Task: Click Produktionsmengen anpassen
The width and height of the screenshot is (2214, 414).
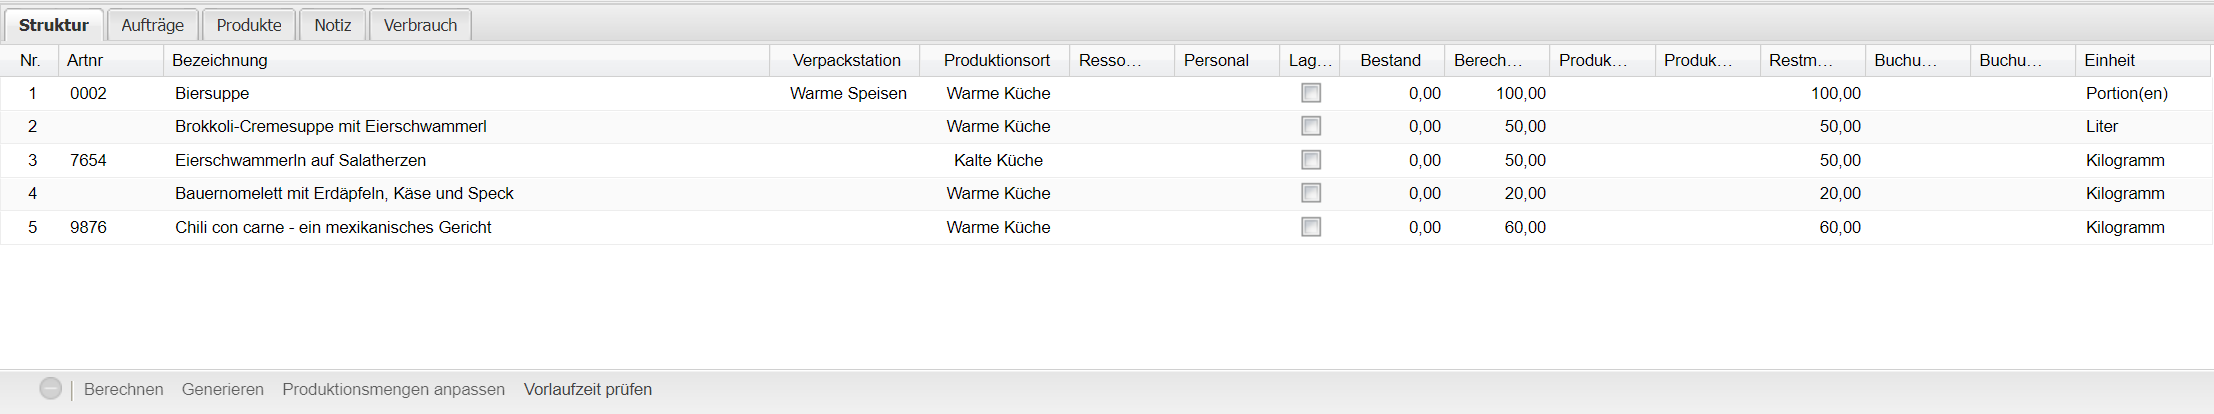Action: [x=393, y=389]
